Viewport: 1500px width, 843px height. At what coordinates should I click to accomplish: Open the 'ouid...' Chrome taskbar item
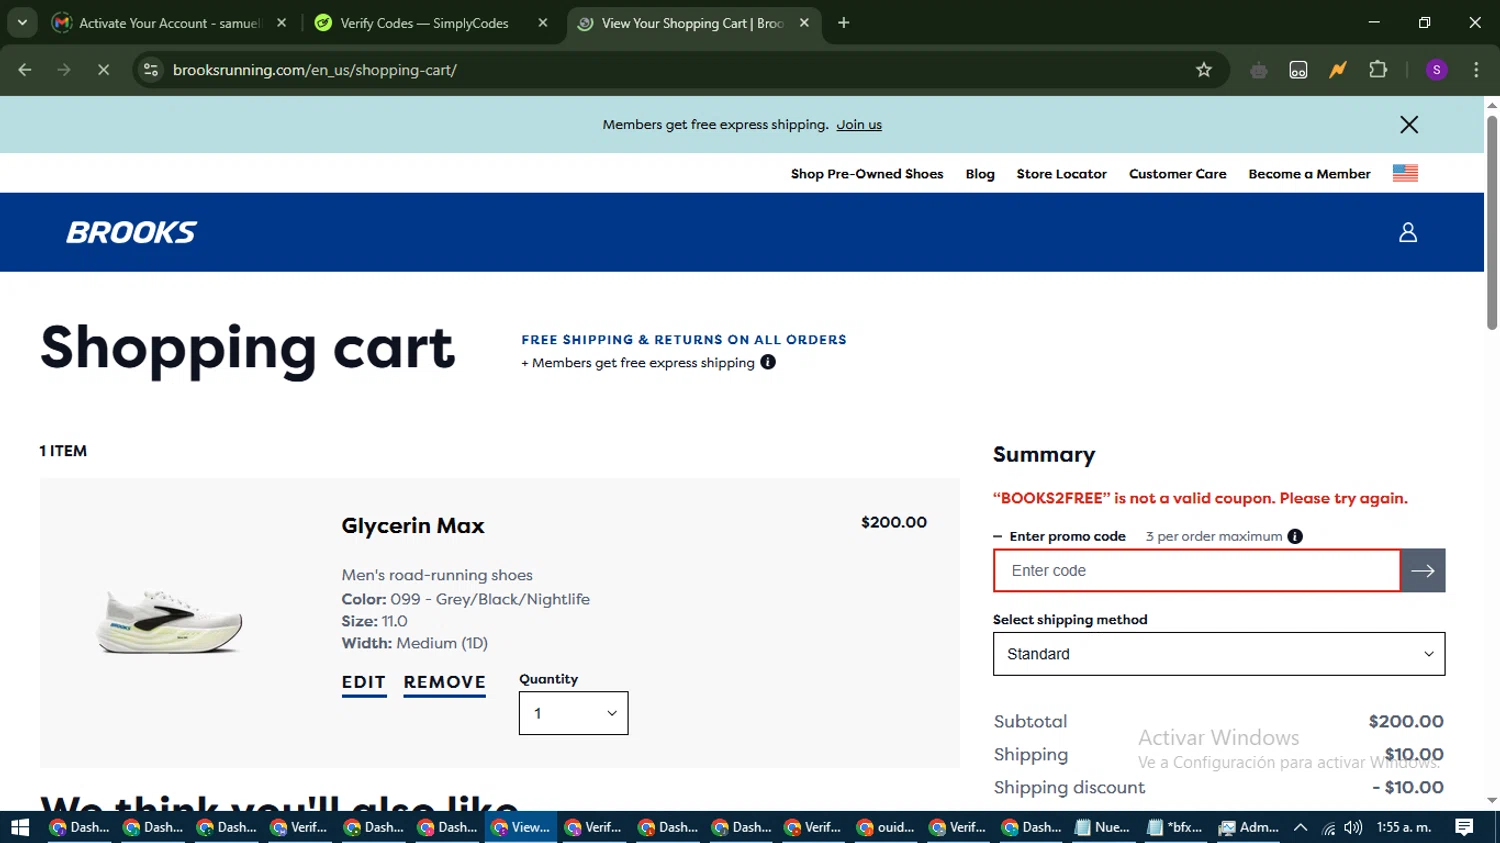coord(887,827)
